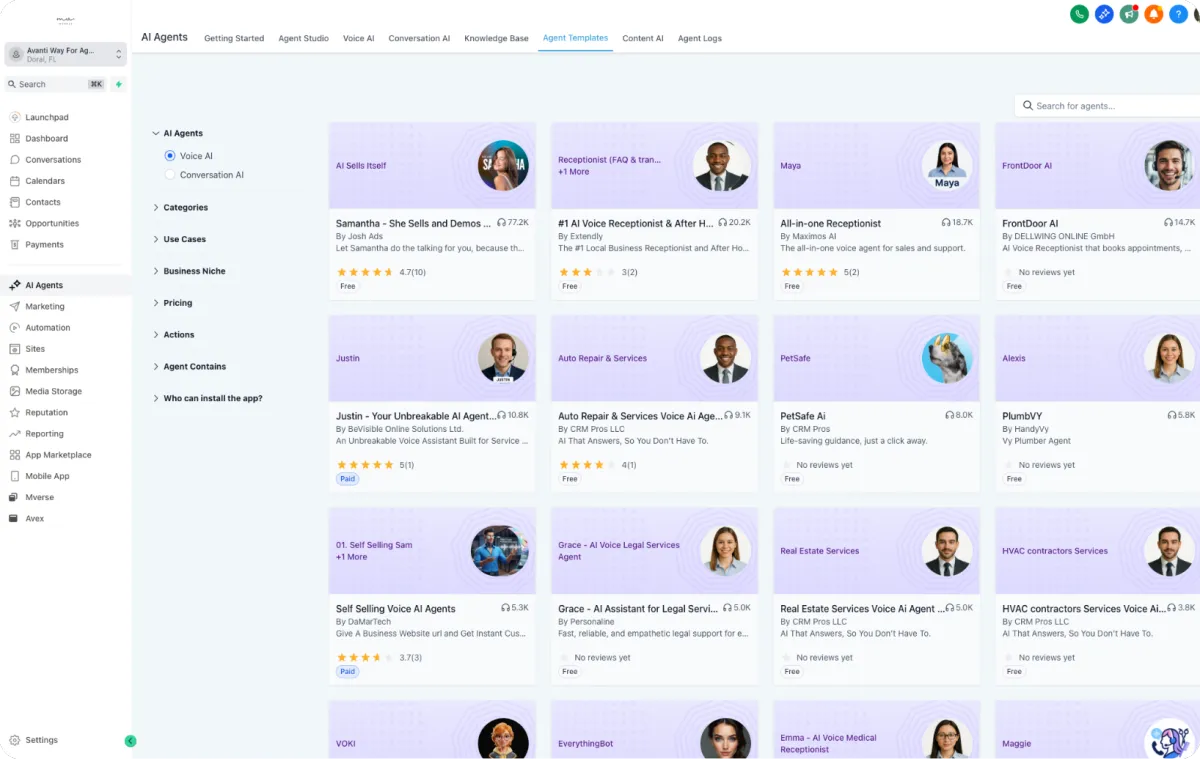
Task: Open the Samantha agent card thumbnail
Action: click(432, 166)
